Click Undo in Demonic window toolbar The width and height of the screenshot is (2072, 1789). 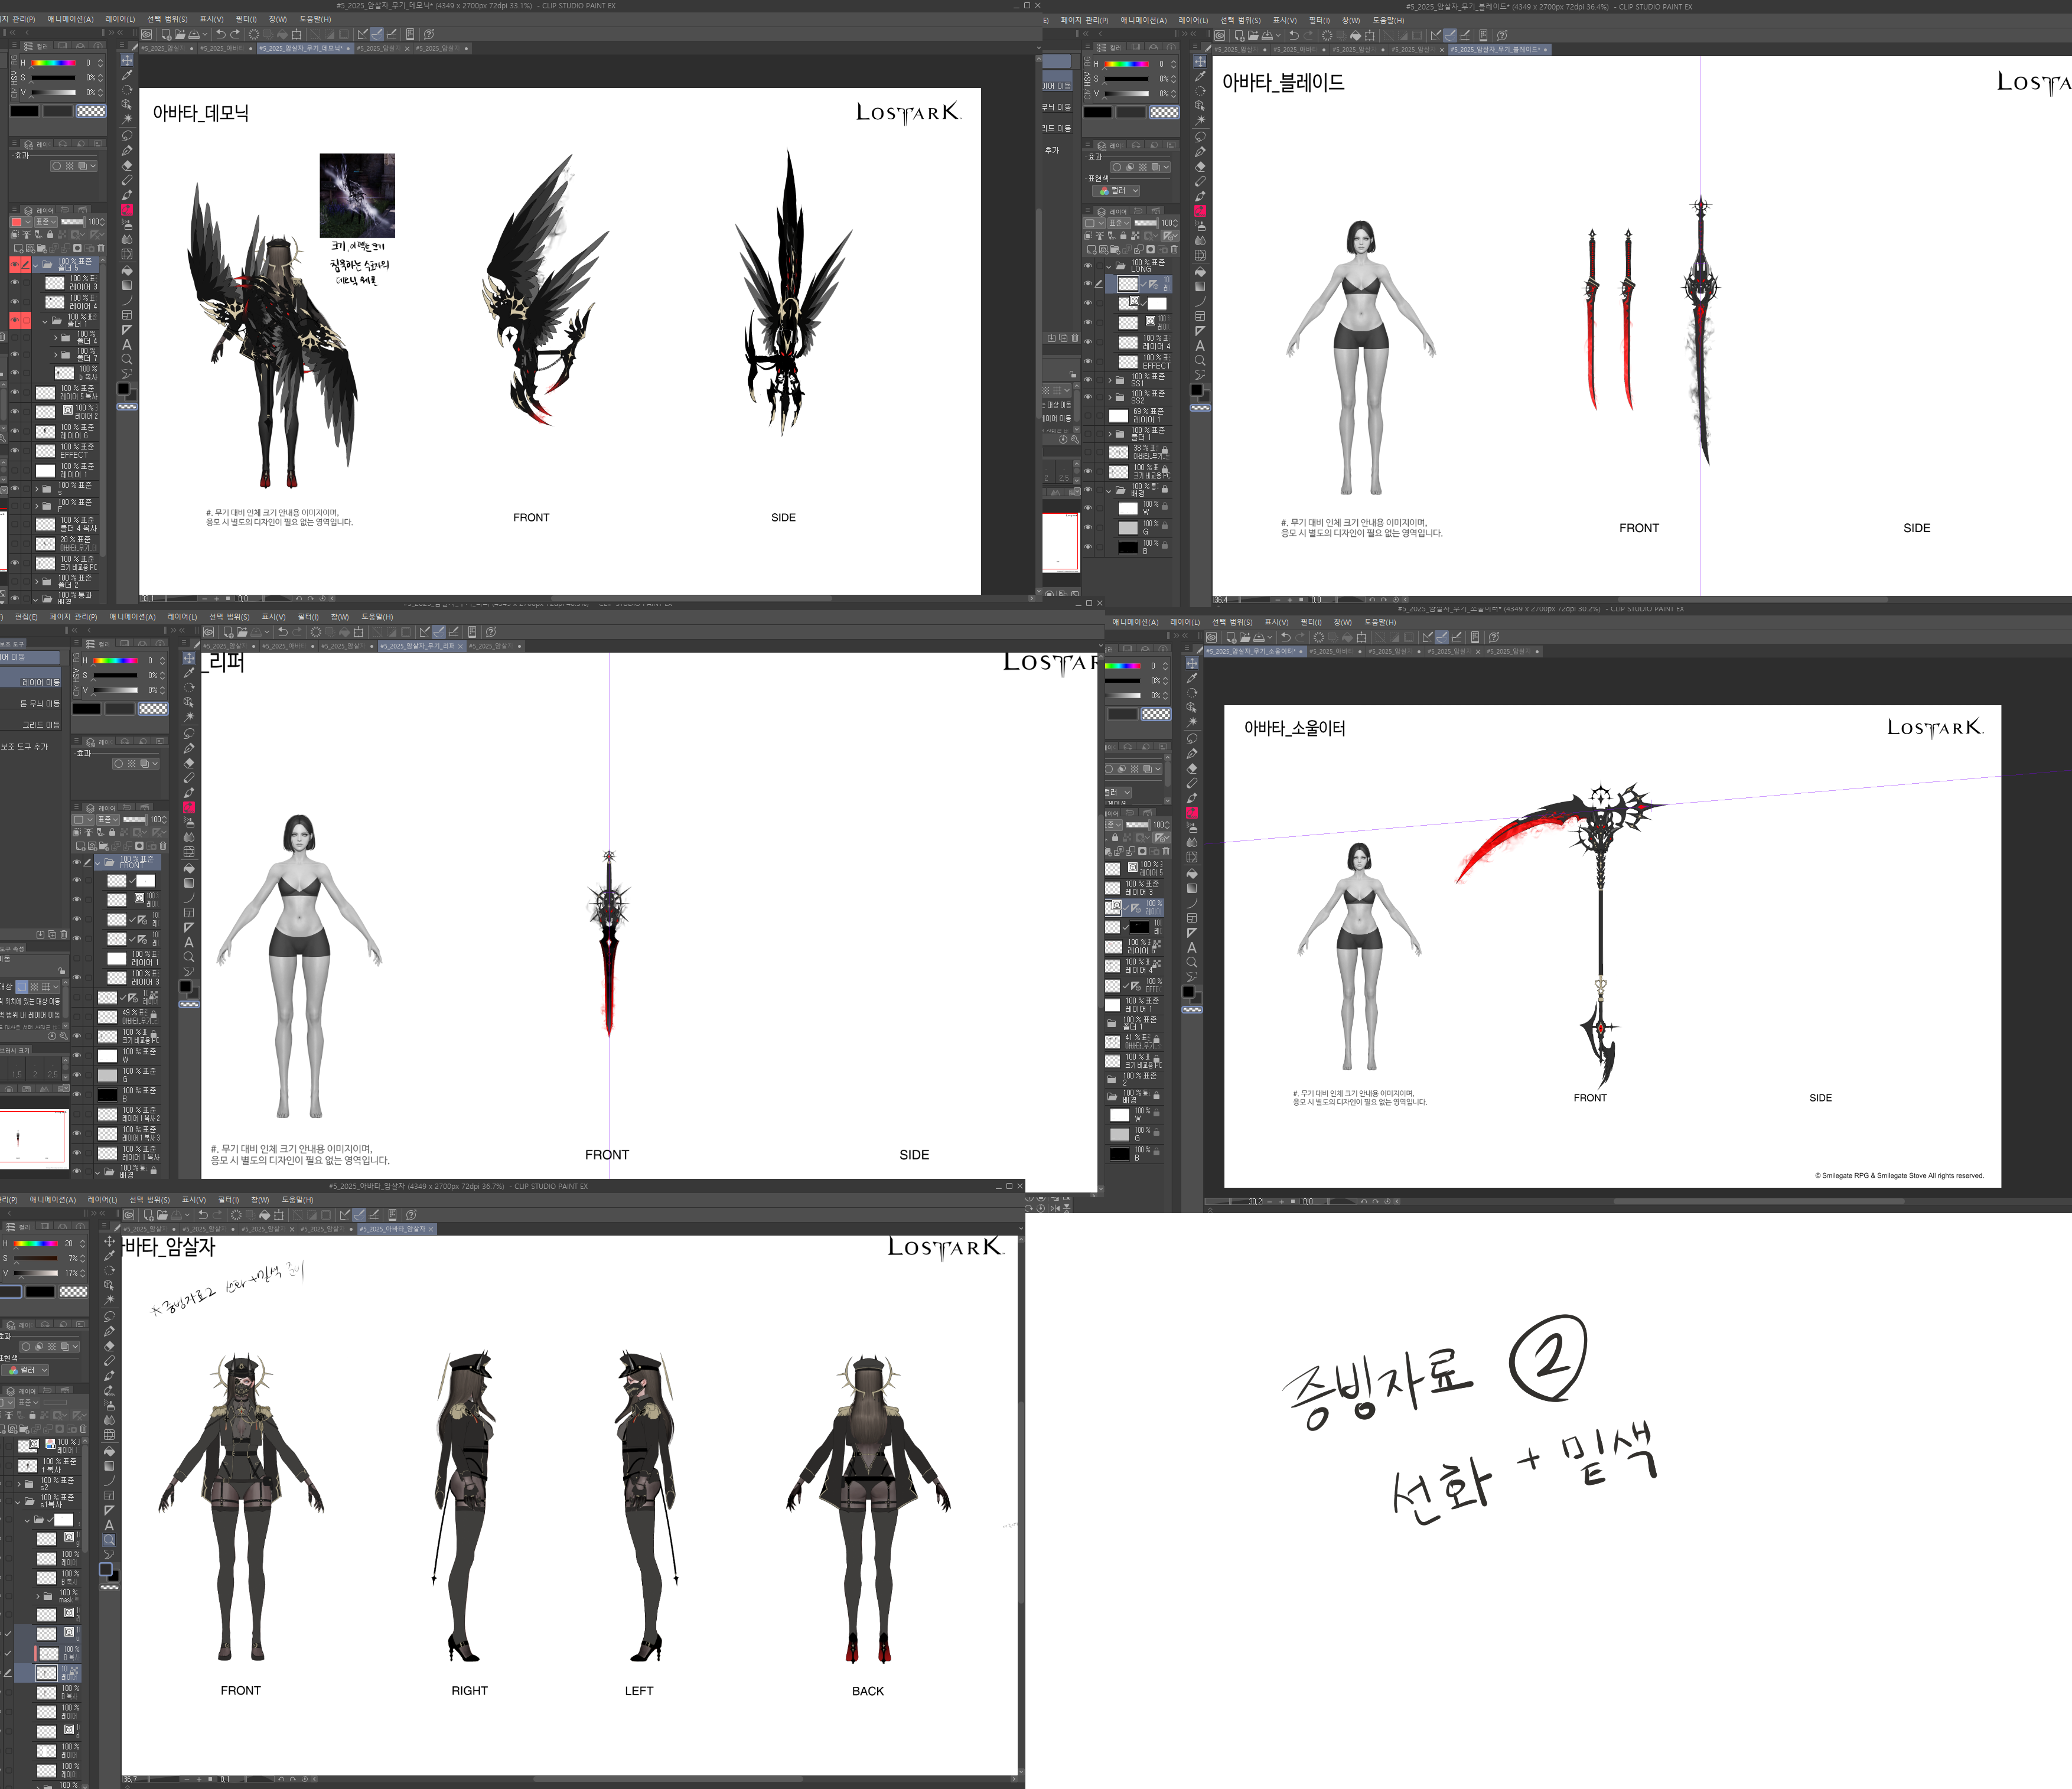[x=220, y=34]
